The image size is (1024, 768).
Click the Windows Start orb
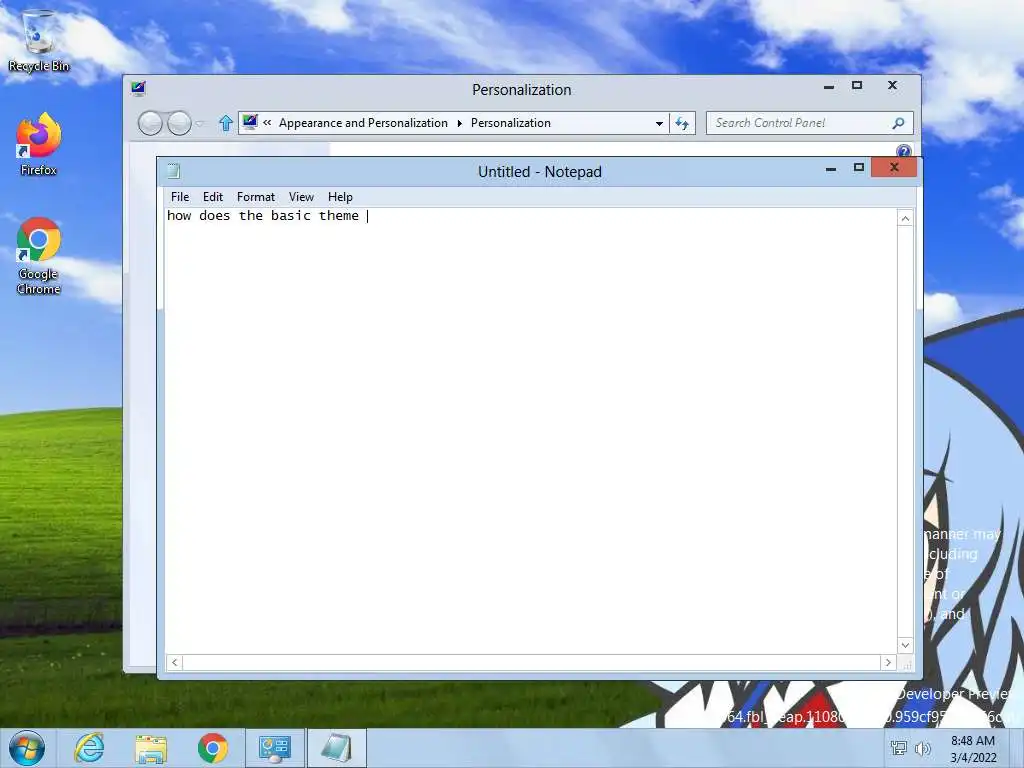pos(27,748)
